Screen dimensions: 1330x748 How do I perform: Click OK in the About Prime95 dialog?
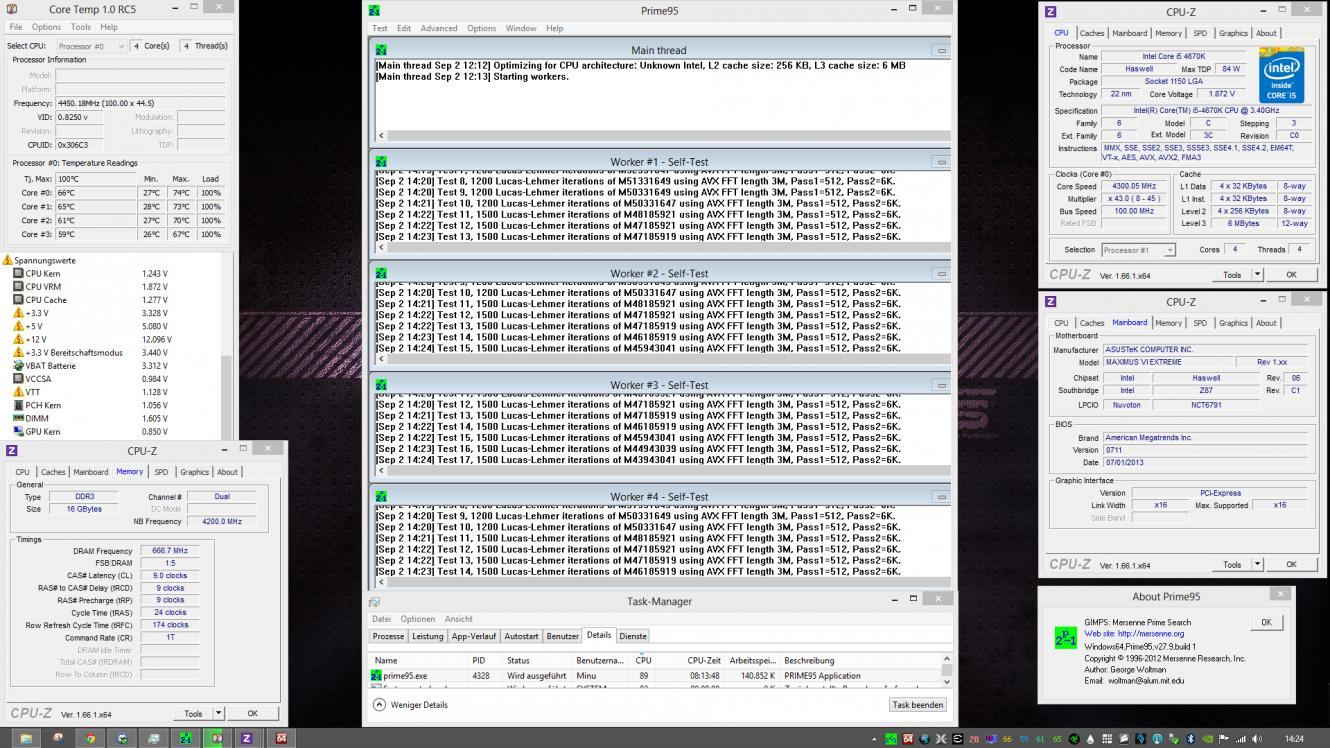coord(1266,622)
